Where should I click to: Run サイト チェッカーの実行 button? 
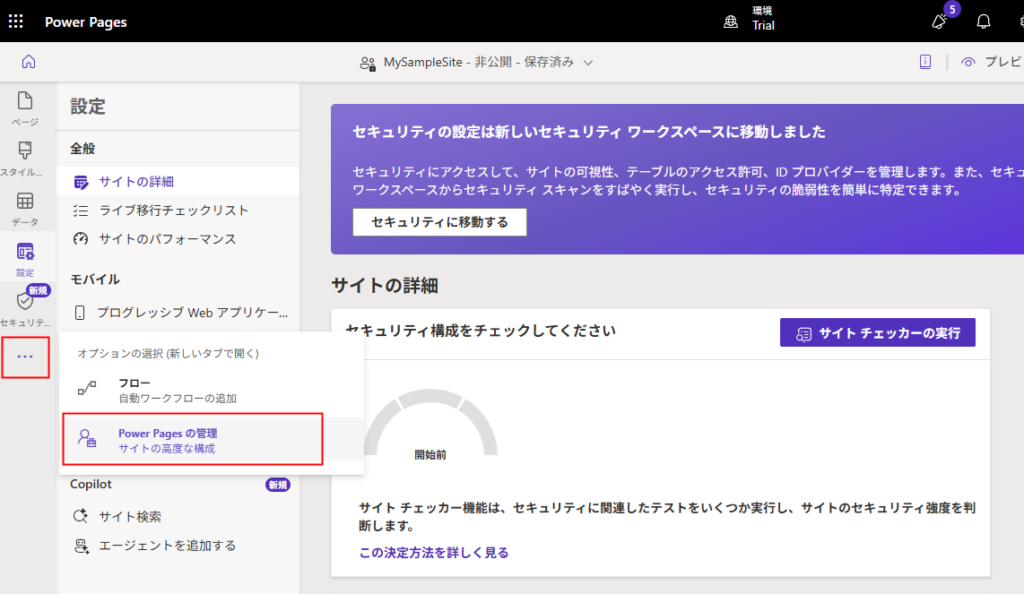[877, 333]
